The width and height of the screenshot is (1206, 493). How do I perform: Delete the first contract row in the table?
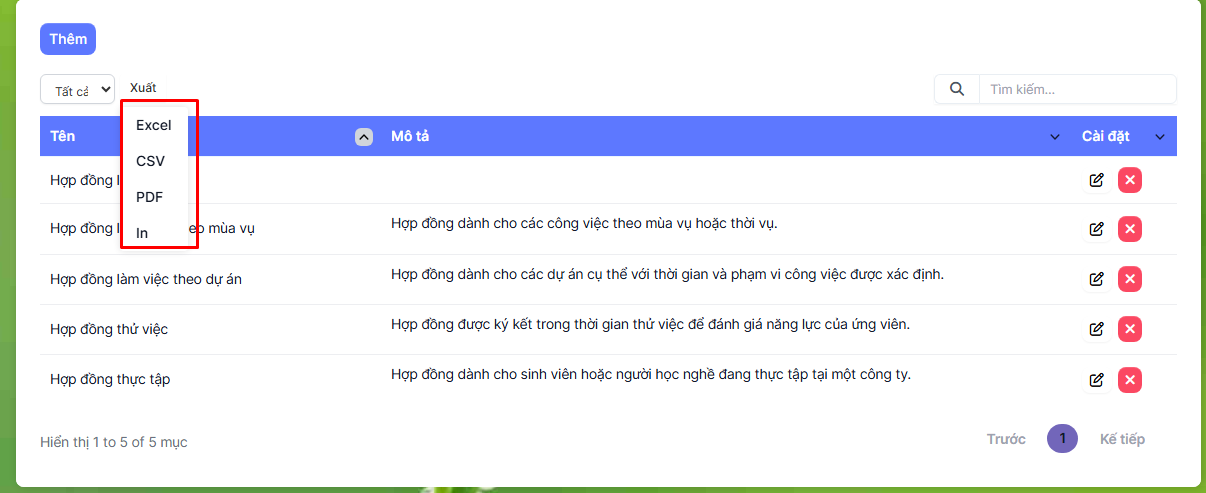point(1130,180)
